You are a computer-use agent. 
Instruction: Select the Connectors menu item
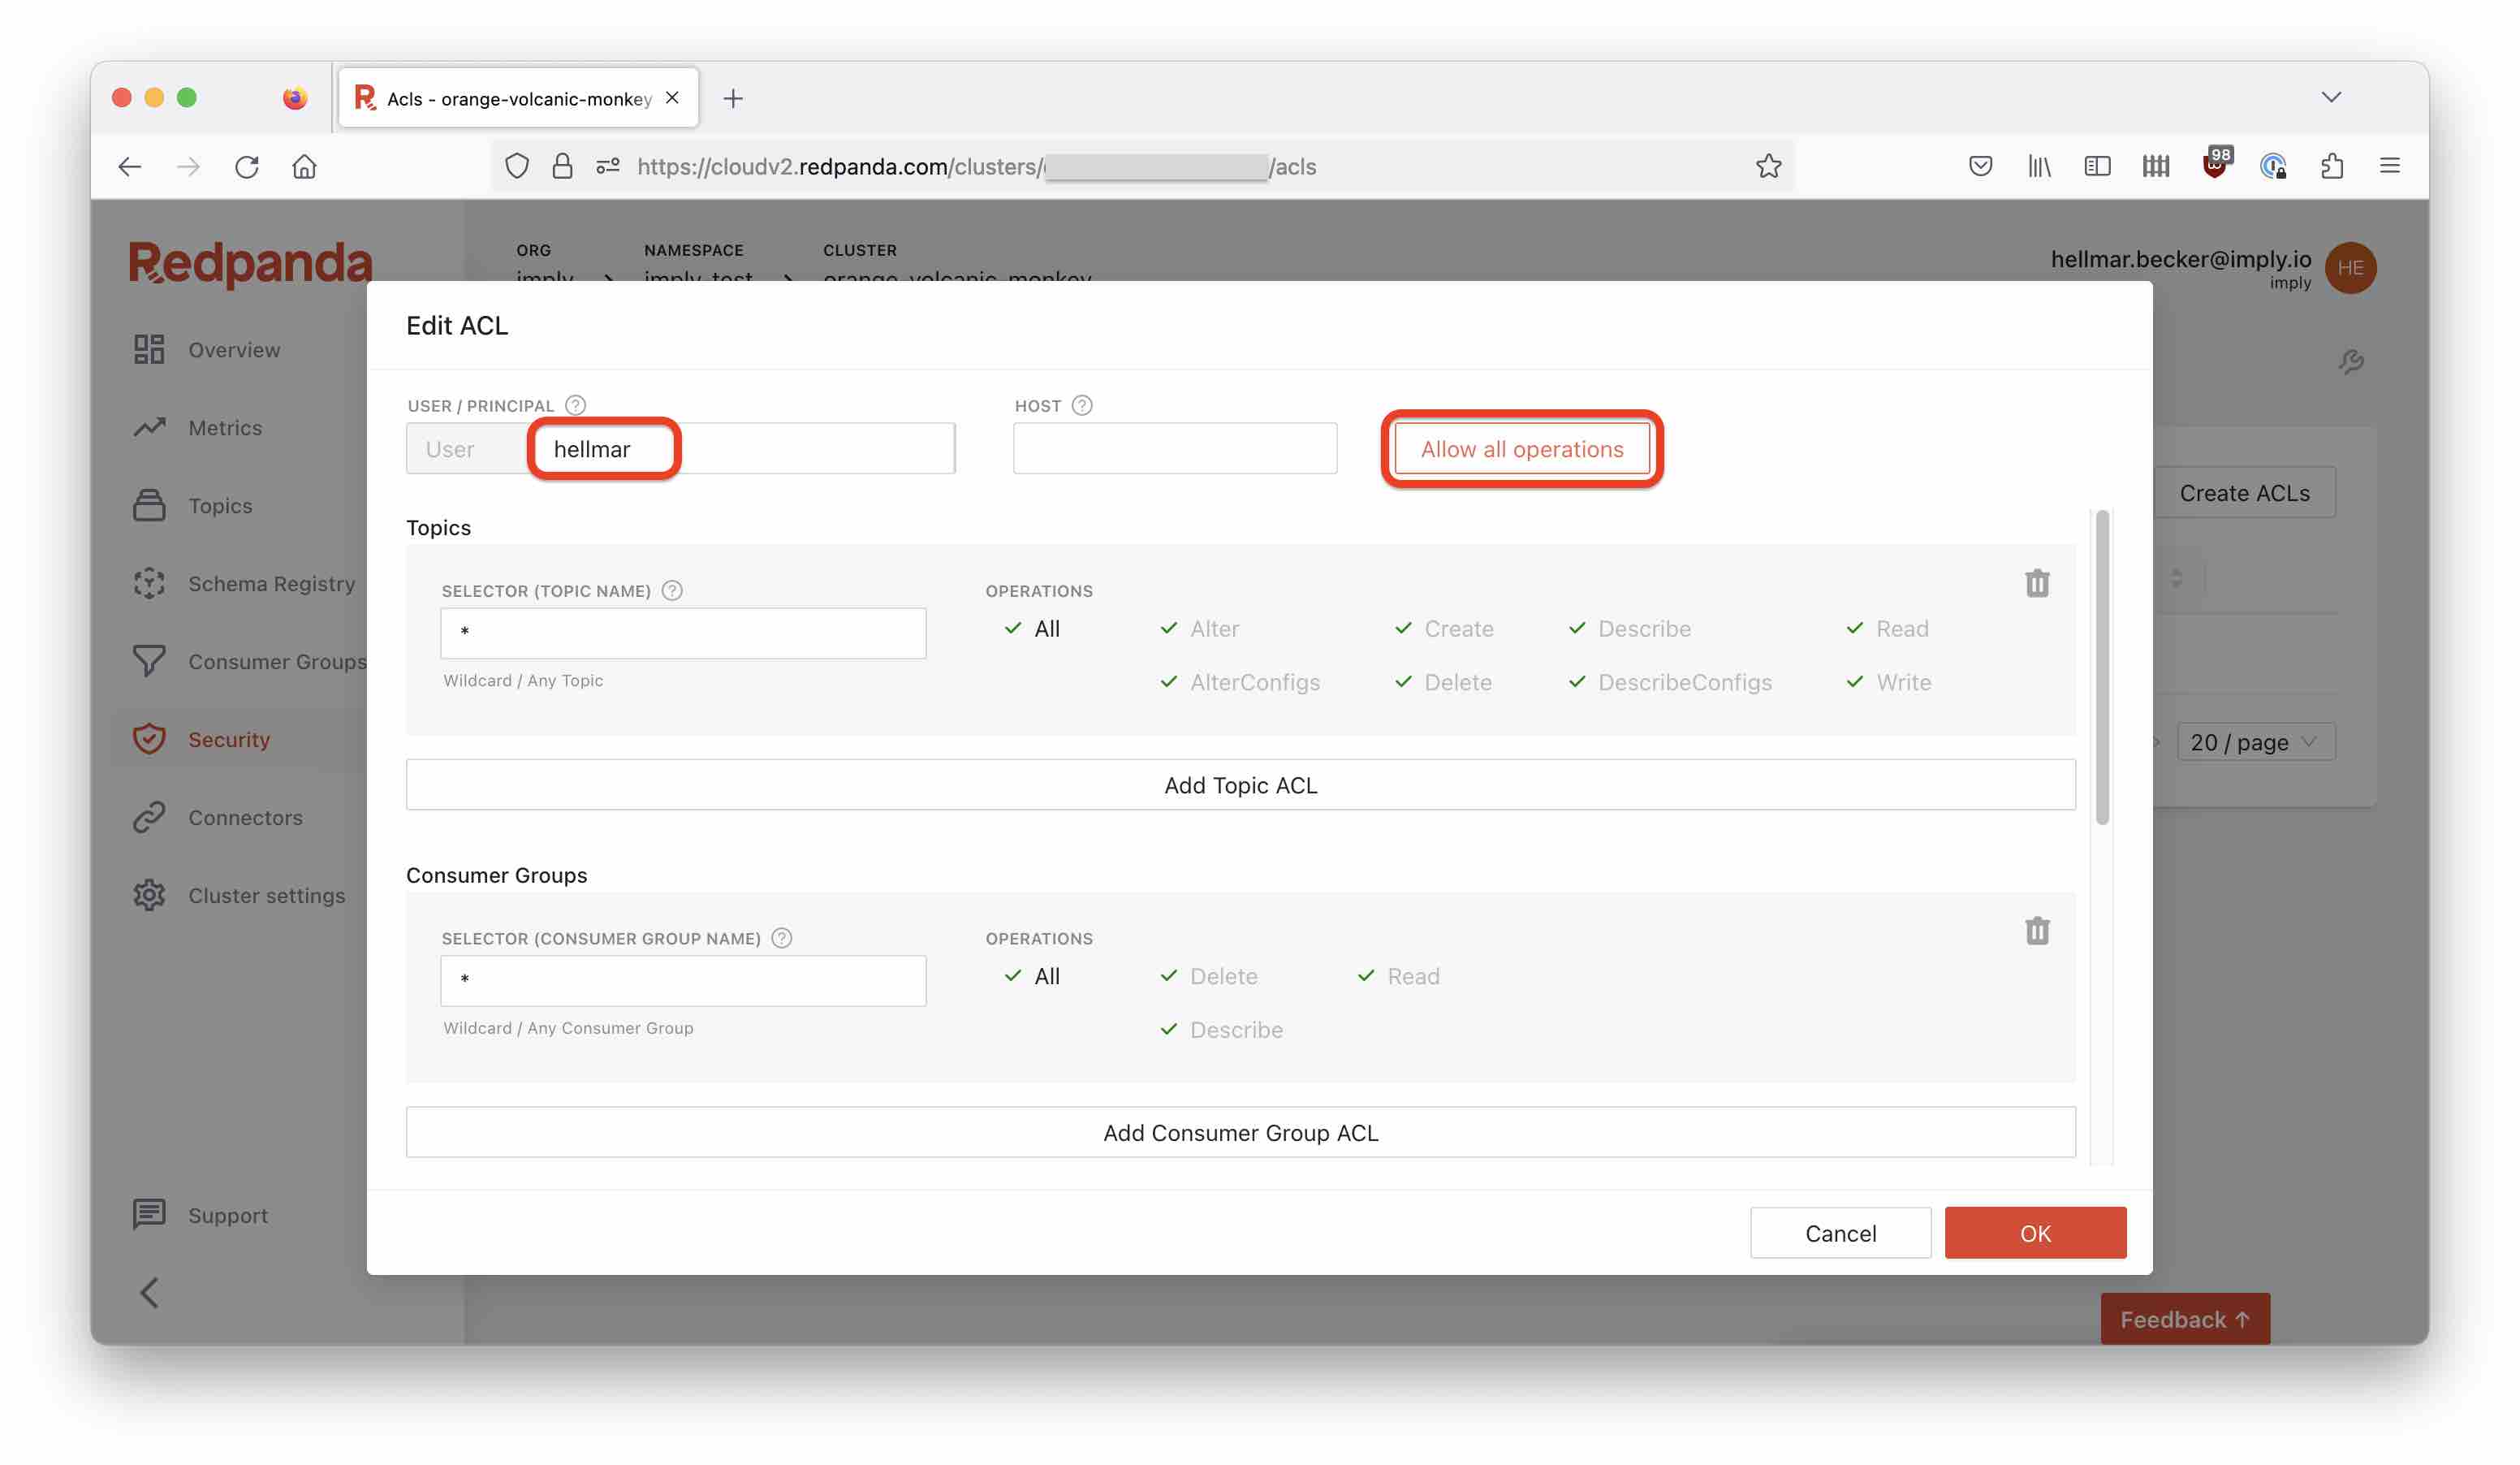tap(246, 816)
